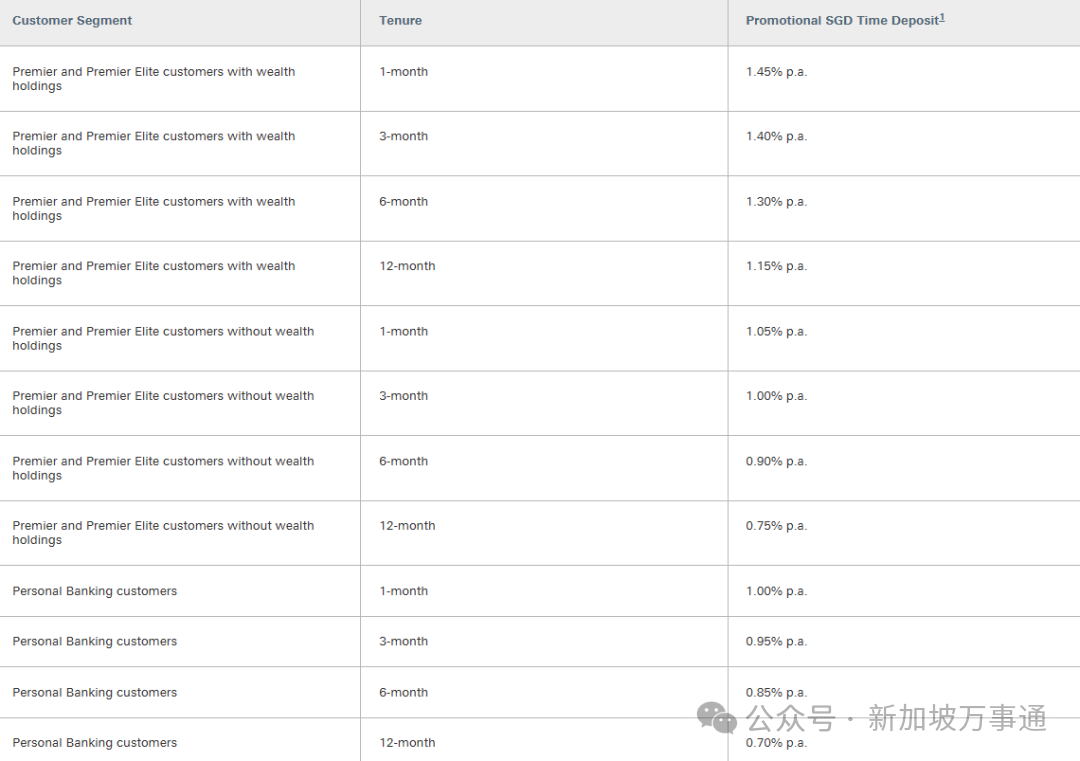
Task: Select Personal Banking customers in the 3-month row
Action: [x=94, y=641]
